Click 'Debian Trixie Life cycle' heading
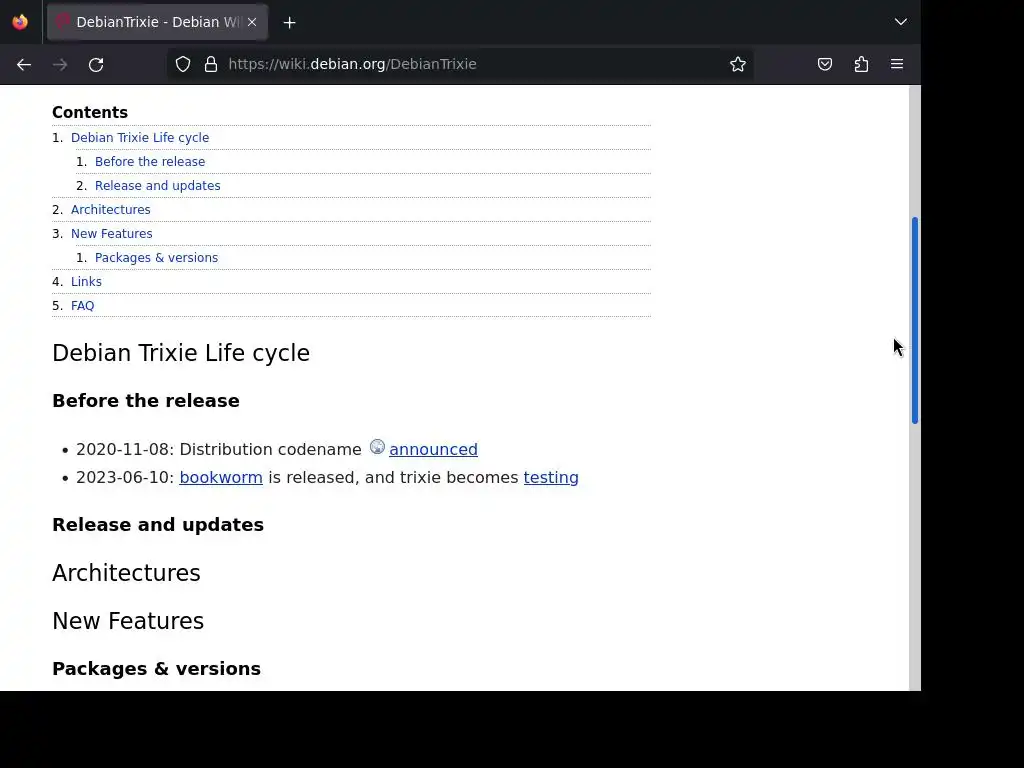This screenshot has height=768, width=1024. [x=181, y=353]
